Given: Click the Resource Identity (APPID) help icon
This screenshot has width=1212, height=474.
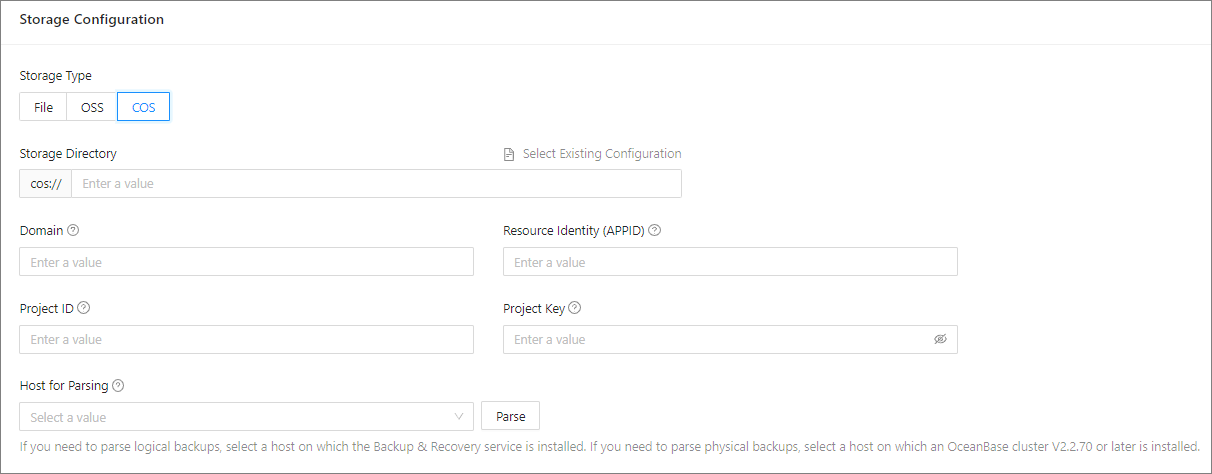Looking at the screenshot, I should [655, 230].
